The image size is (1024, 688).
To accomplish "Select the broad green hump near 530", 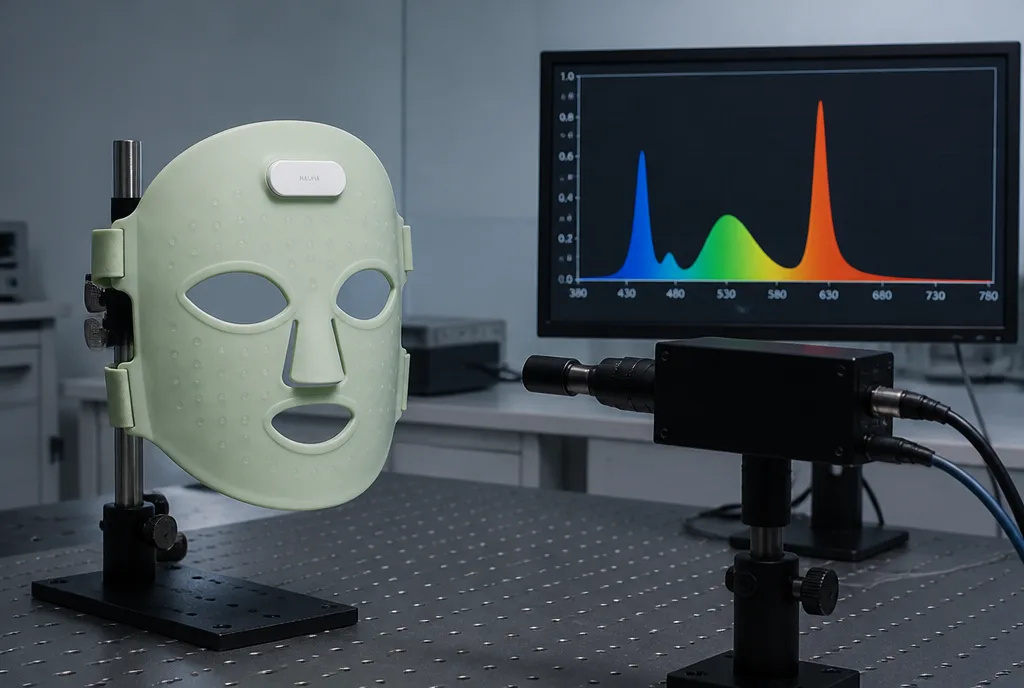I will click(728, 251).
